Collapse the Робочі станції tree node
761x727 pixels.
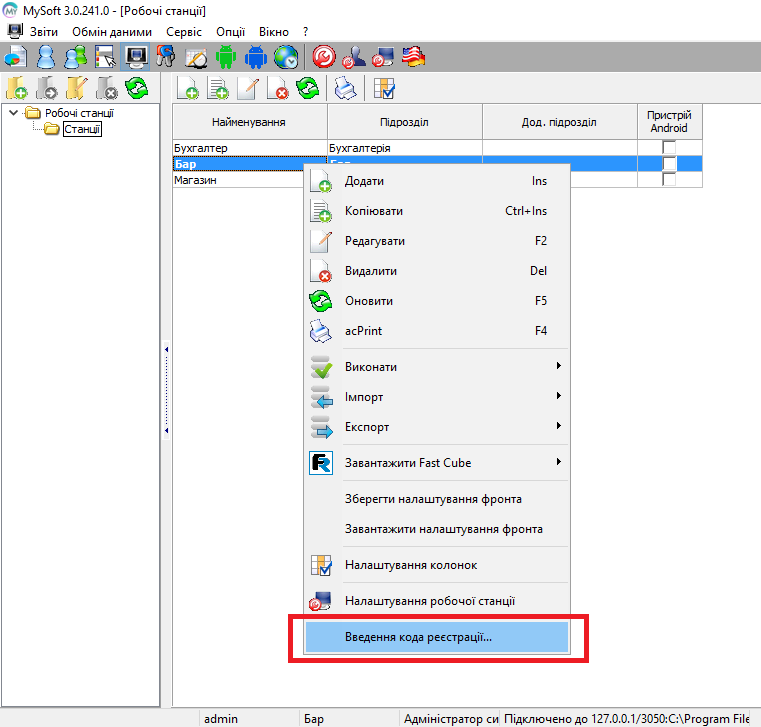(14, 113)
